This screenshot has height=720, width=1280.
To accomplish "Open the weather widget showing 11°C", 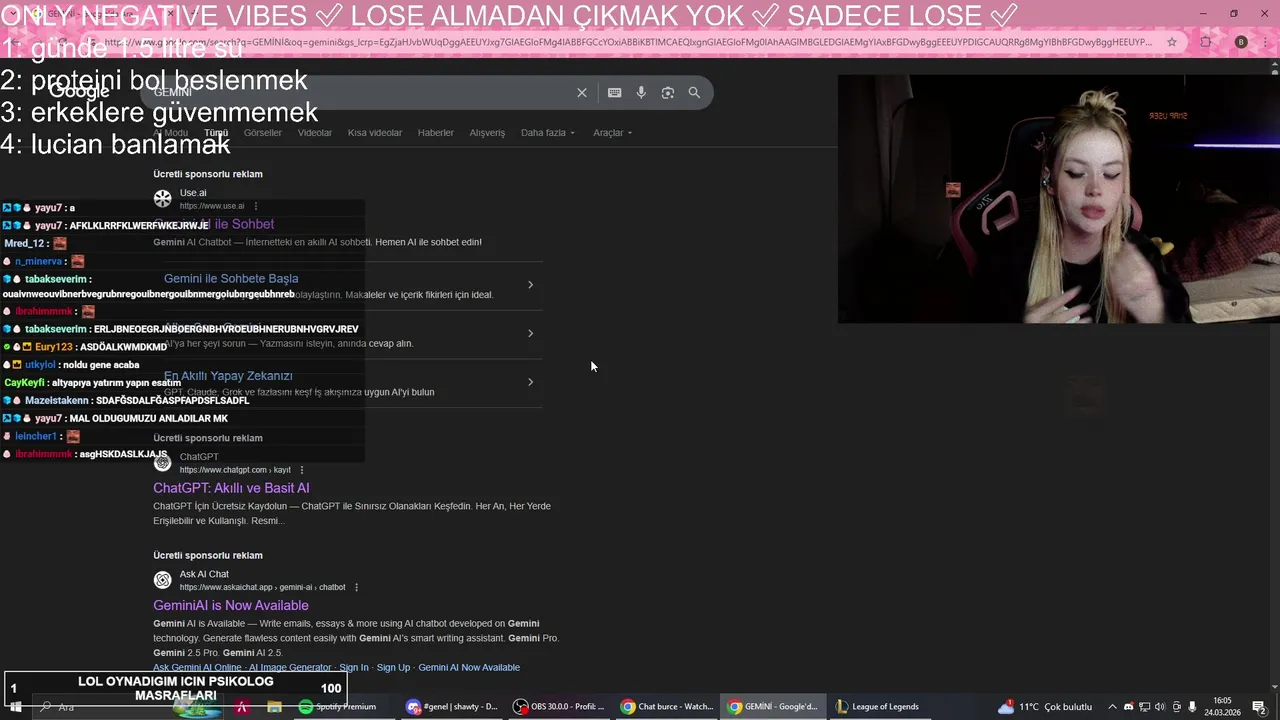I will 1046,707.
